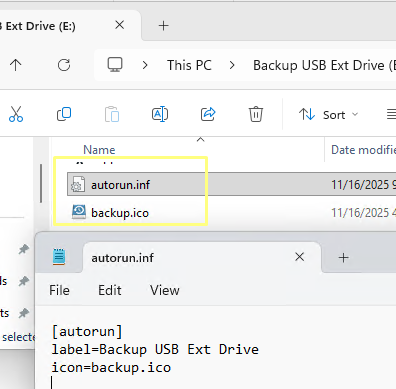Screen dimensions: 396x389
Task: Open the File menu in Notepad
Action: tap(59, 290)
